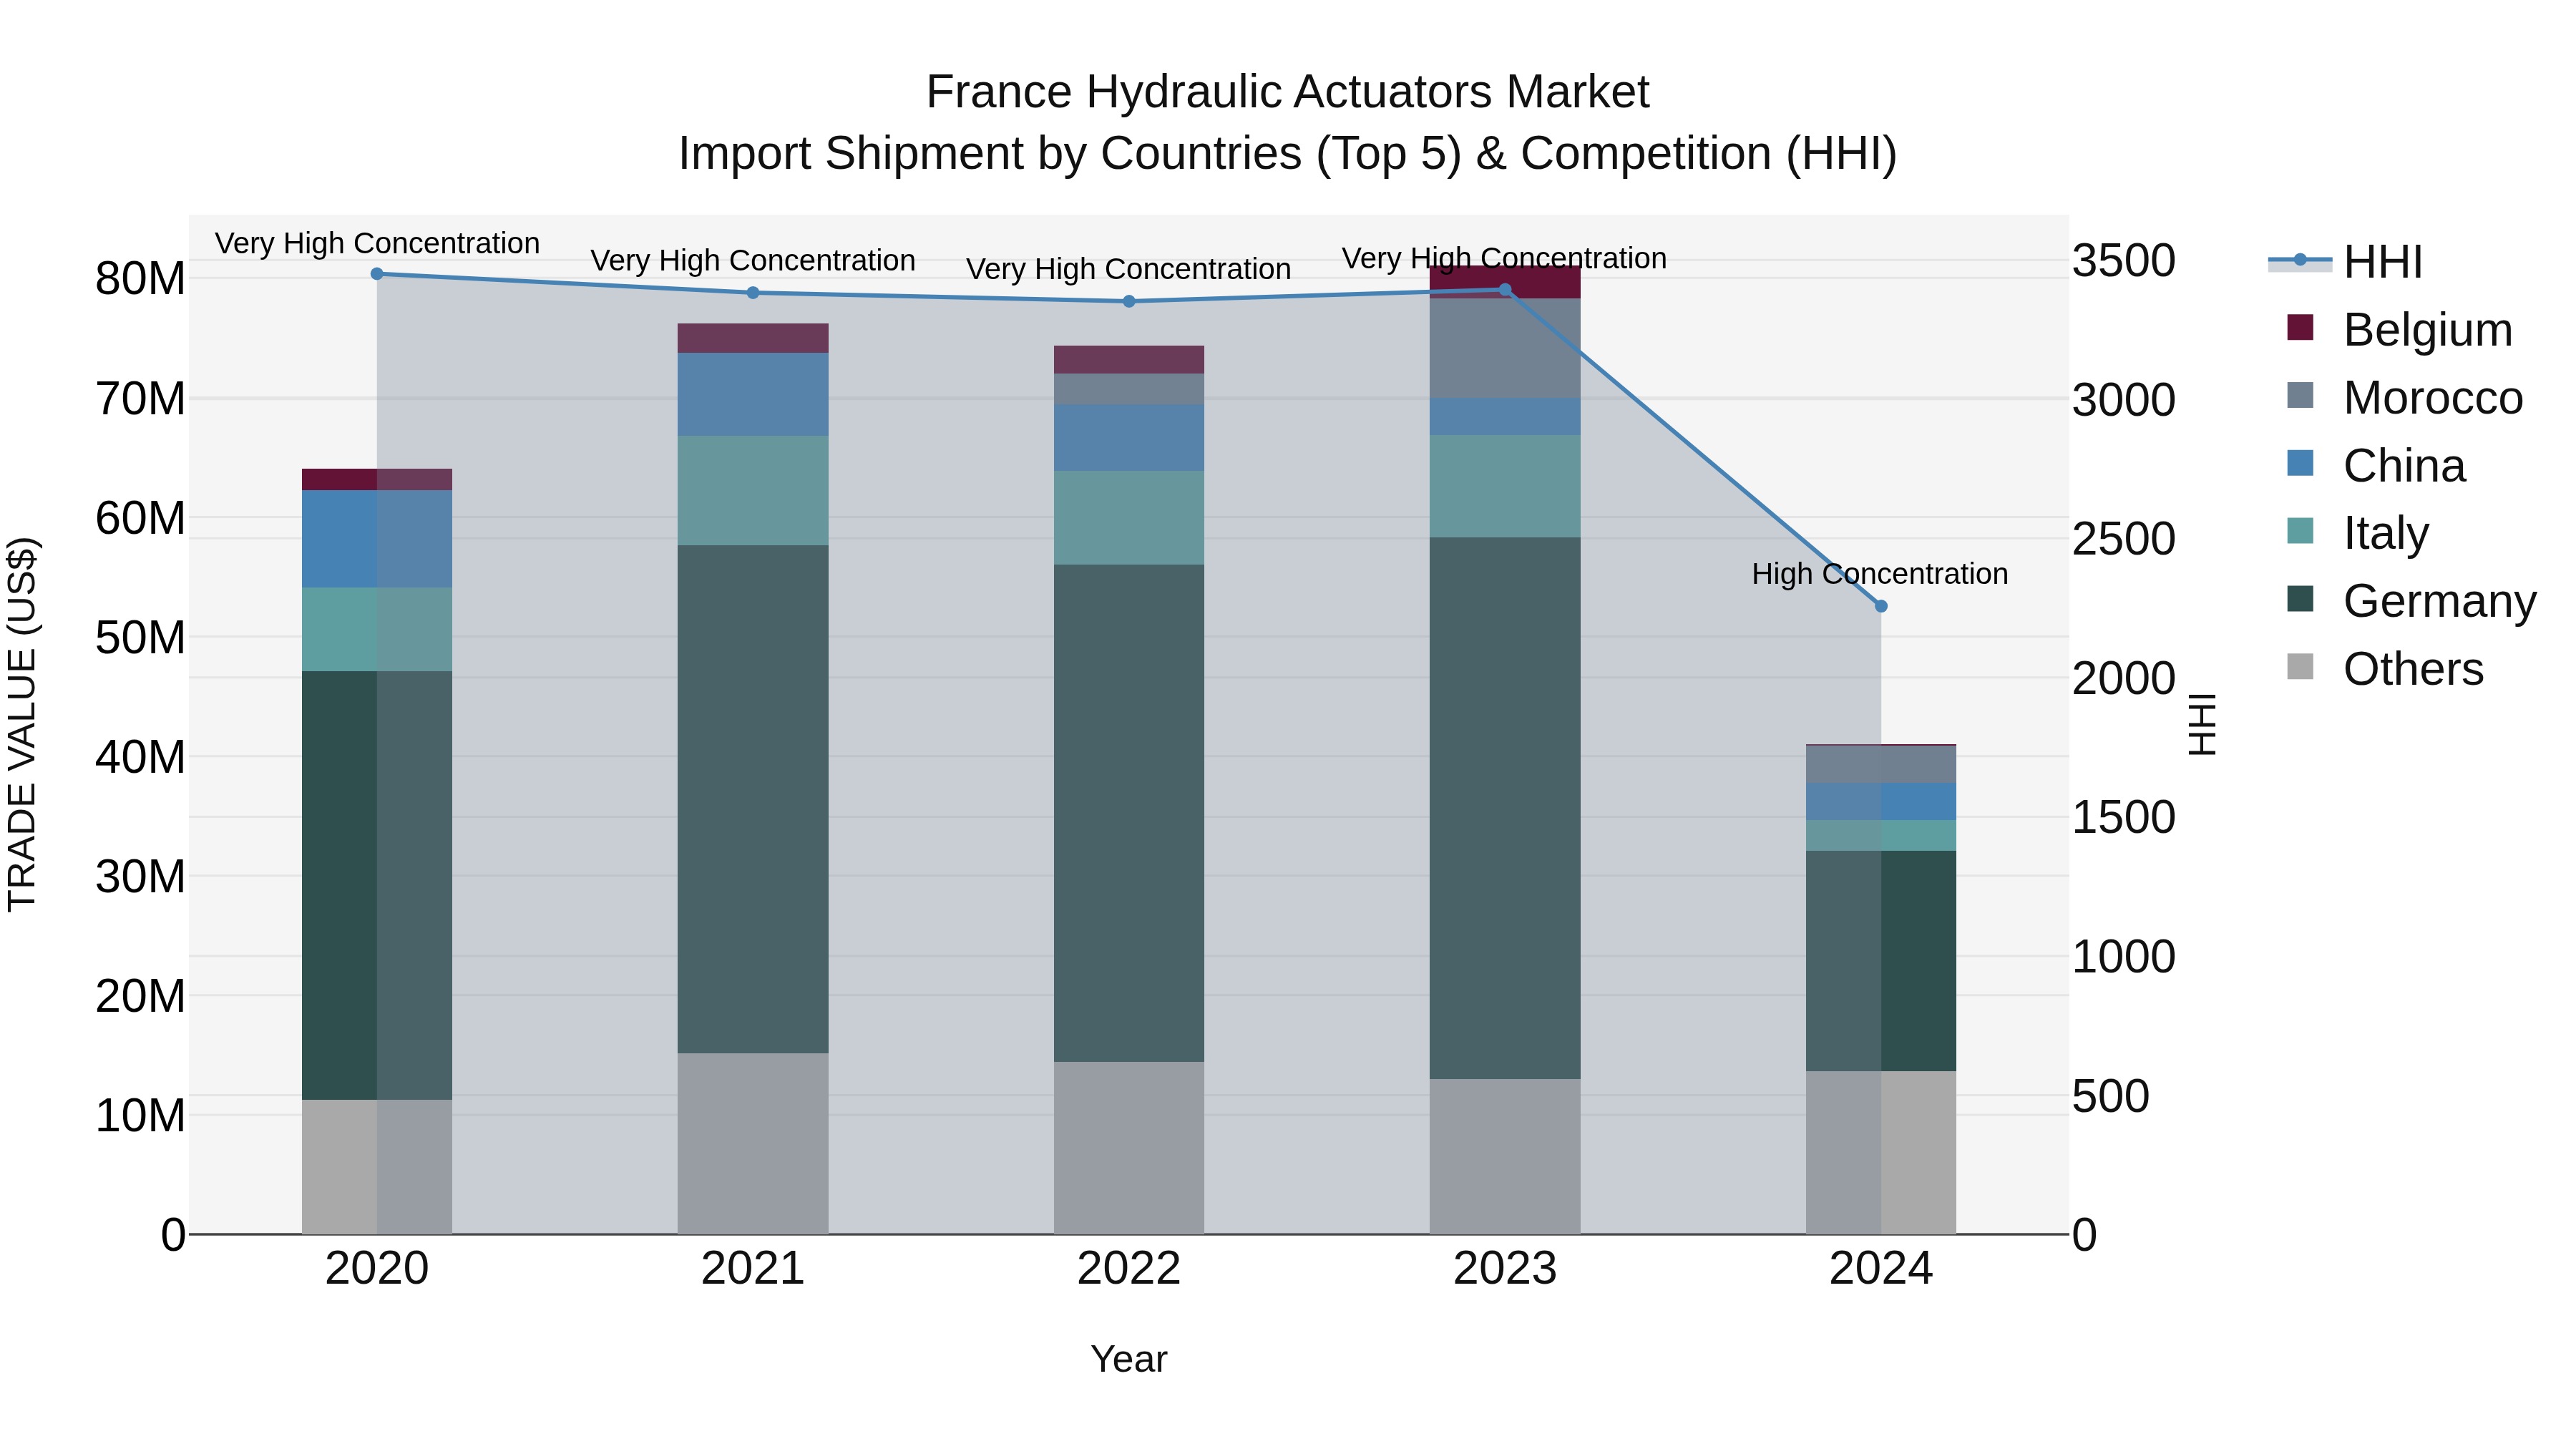Click the Germany segment of the 2021 bar
The height and width of the screenshot is (1449, 2576).
pyautogui.click(x=753, y=799)
